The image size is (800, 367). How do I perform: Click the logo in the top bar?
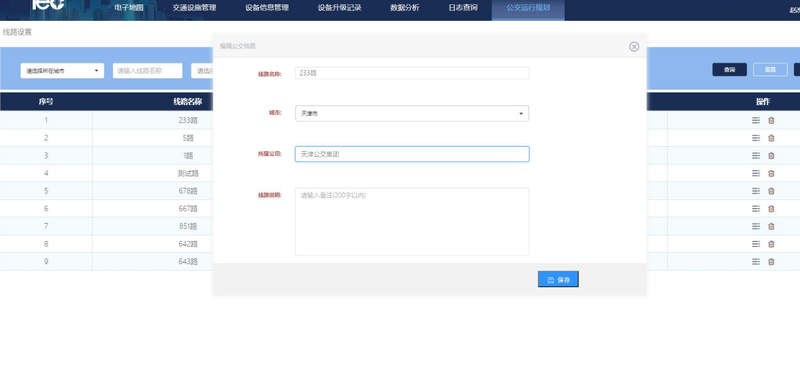click(48, 5)
